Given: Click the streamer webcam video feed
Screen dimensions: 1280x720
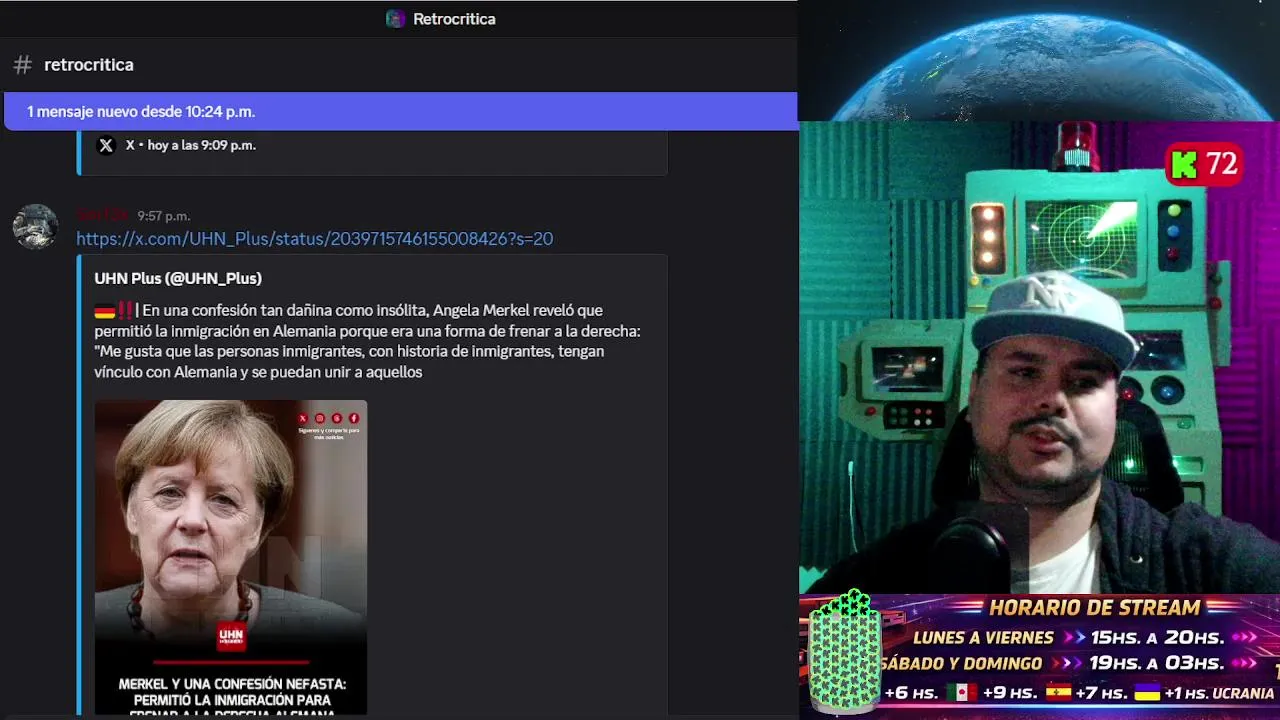Looking at the screenshot, I should (x=1039, y=358).
